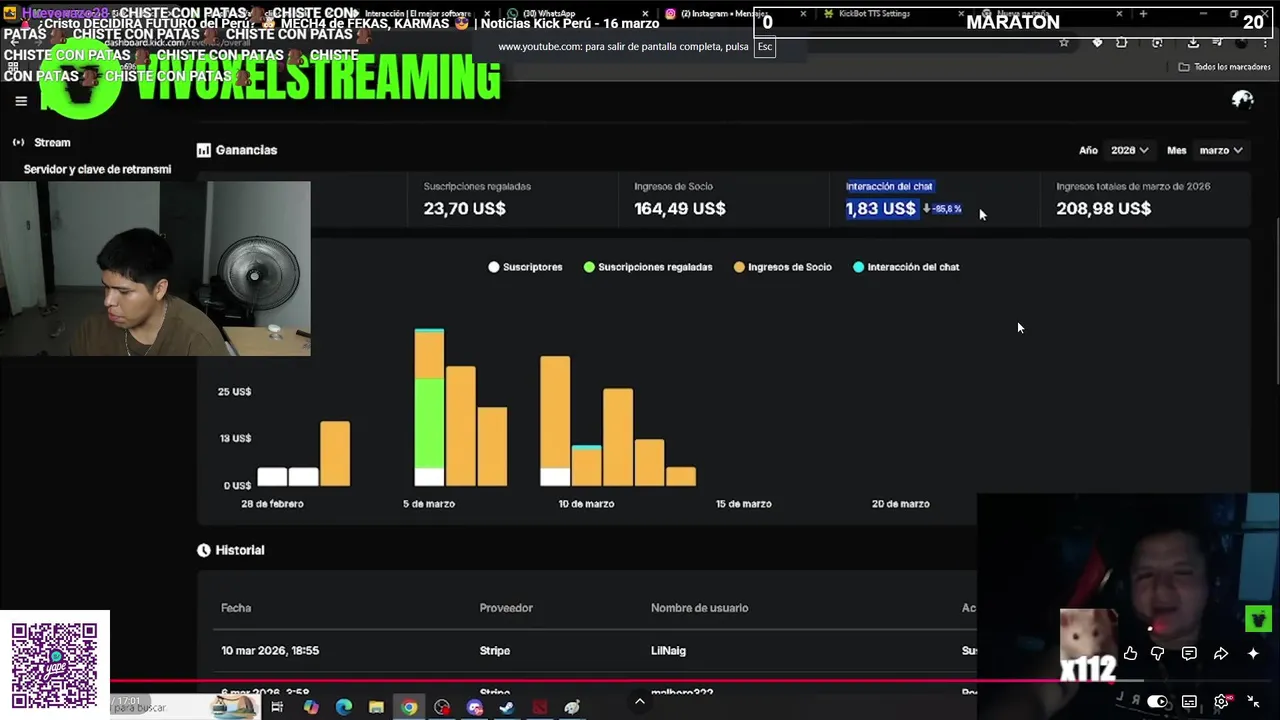The image size is (1280, 720).
Task: Open the profile avatar at top right
Action: 1243,99
